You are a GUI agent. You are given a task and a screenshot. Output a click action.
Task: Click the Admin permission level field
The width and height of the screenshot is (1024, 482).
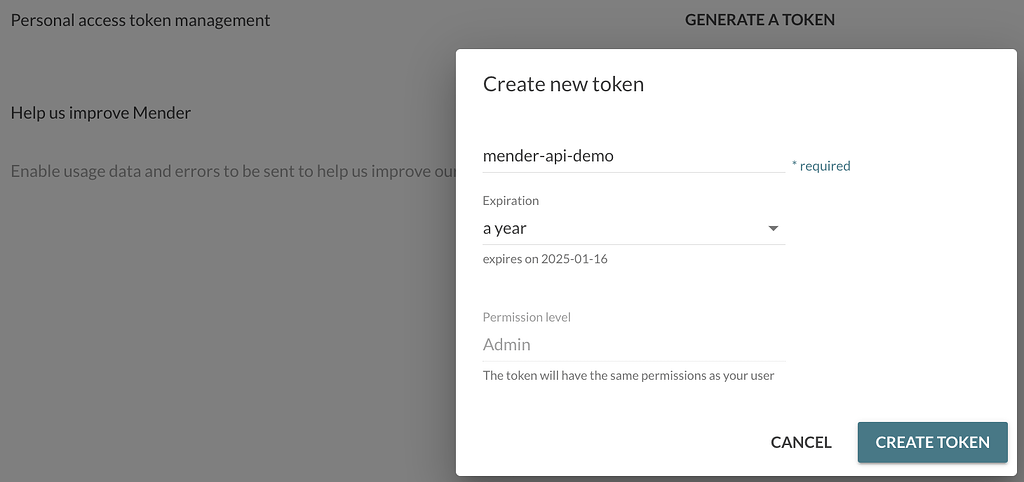[632, 345]
